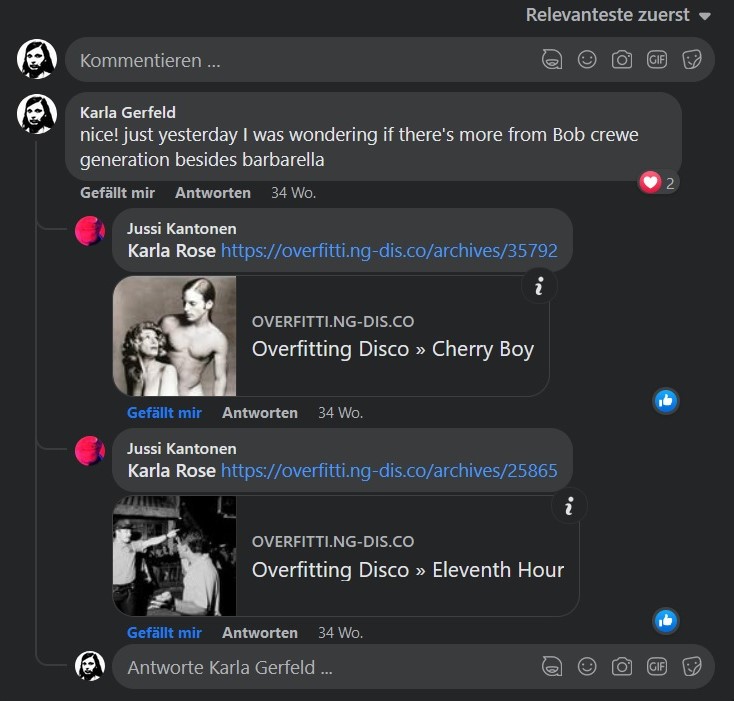Click the 'Antworte Karla Gerfeld ...' reply field

(x=320, y=667)
